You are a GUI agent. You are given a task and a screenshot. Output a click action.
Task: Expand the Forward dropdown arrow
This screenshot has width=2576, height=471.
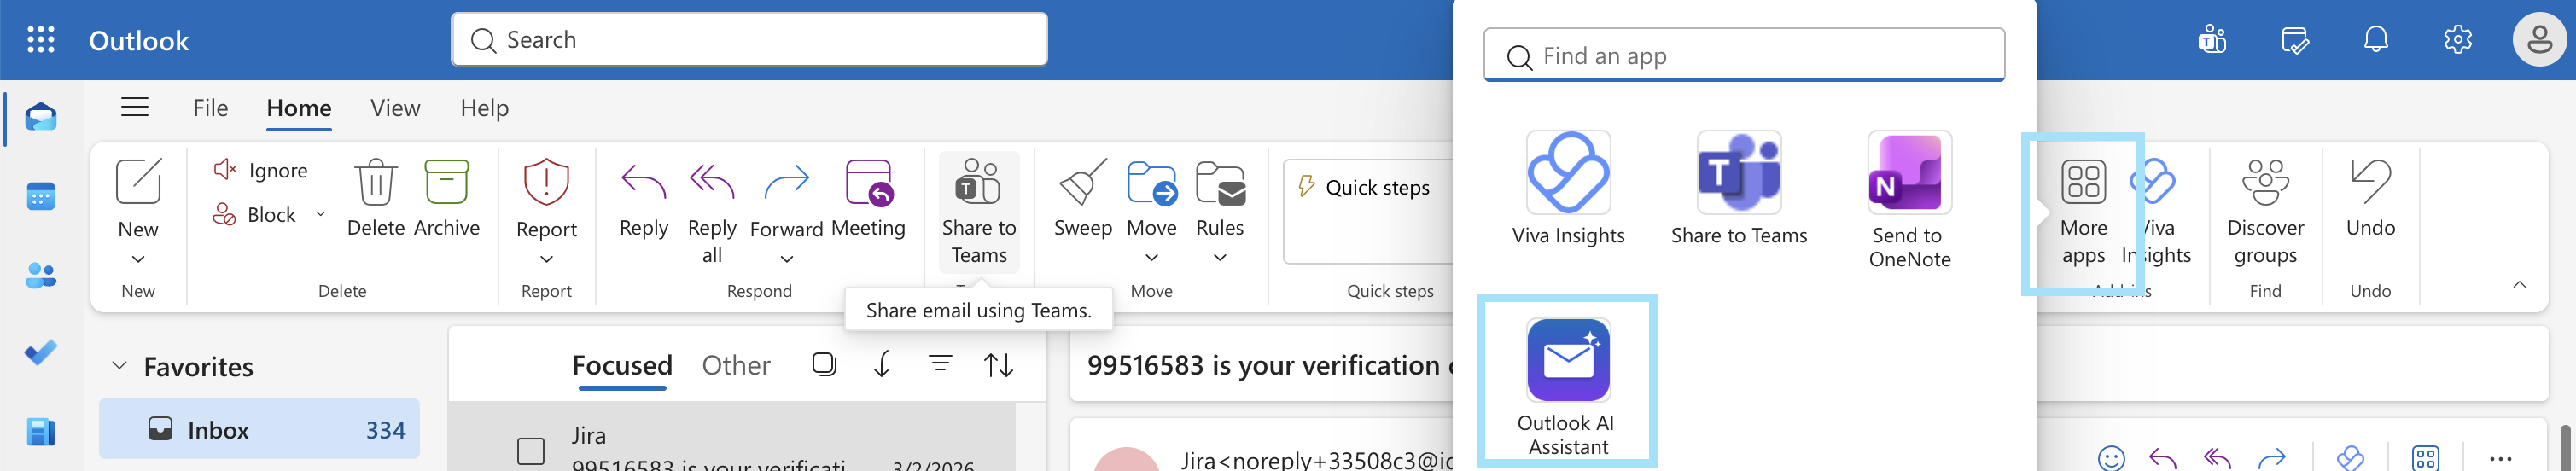[787, 260]
